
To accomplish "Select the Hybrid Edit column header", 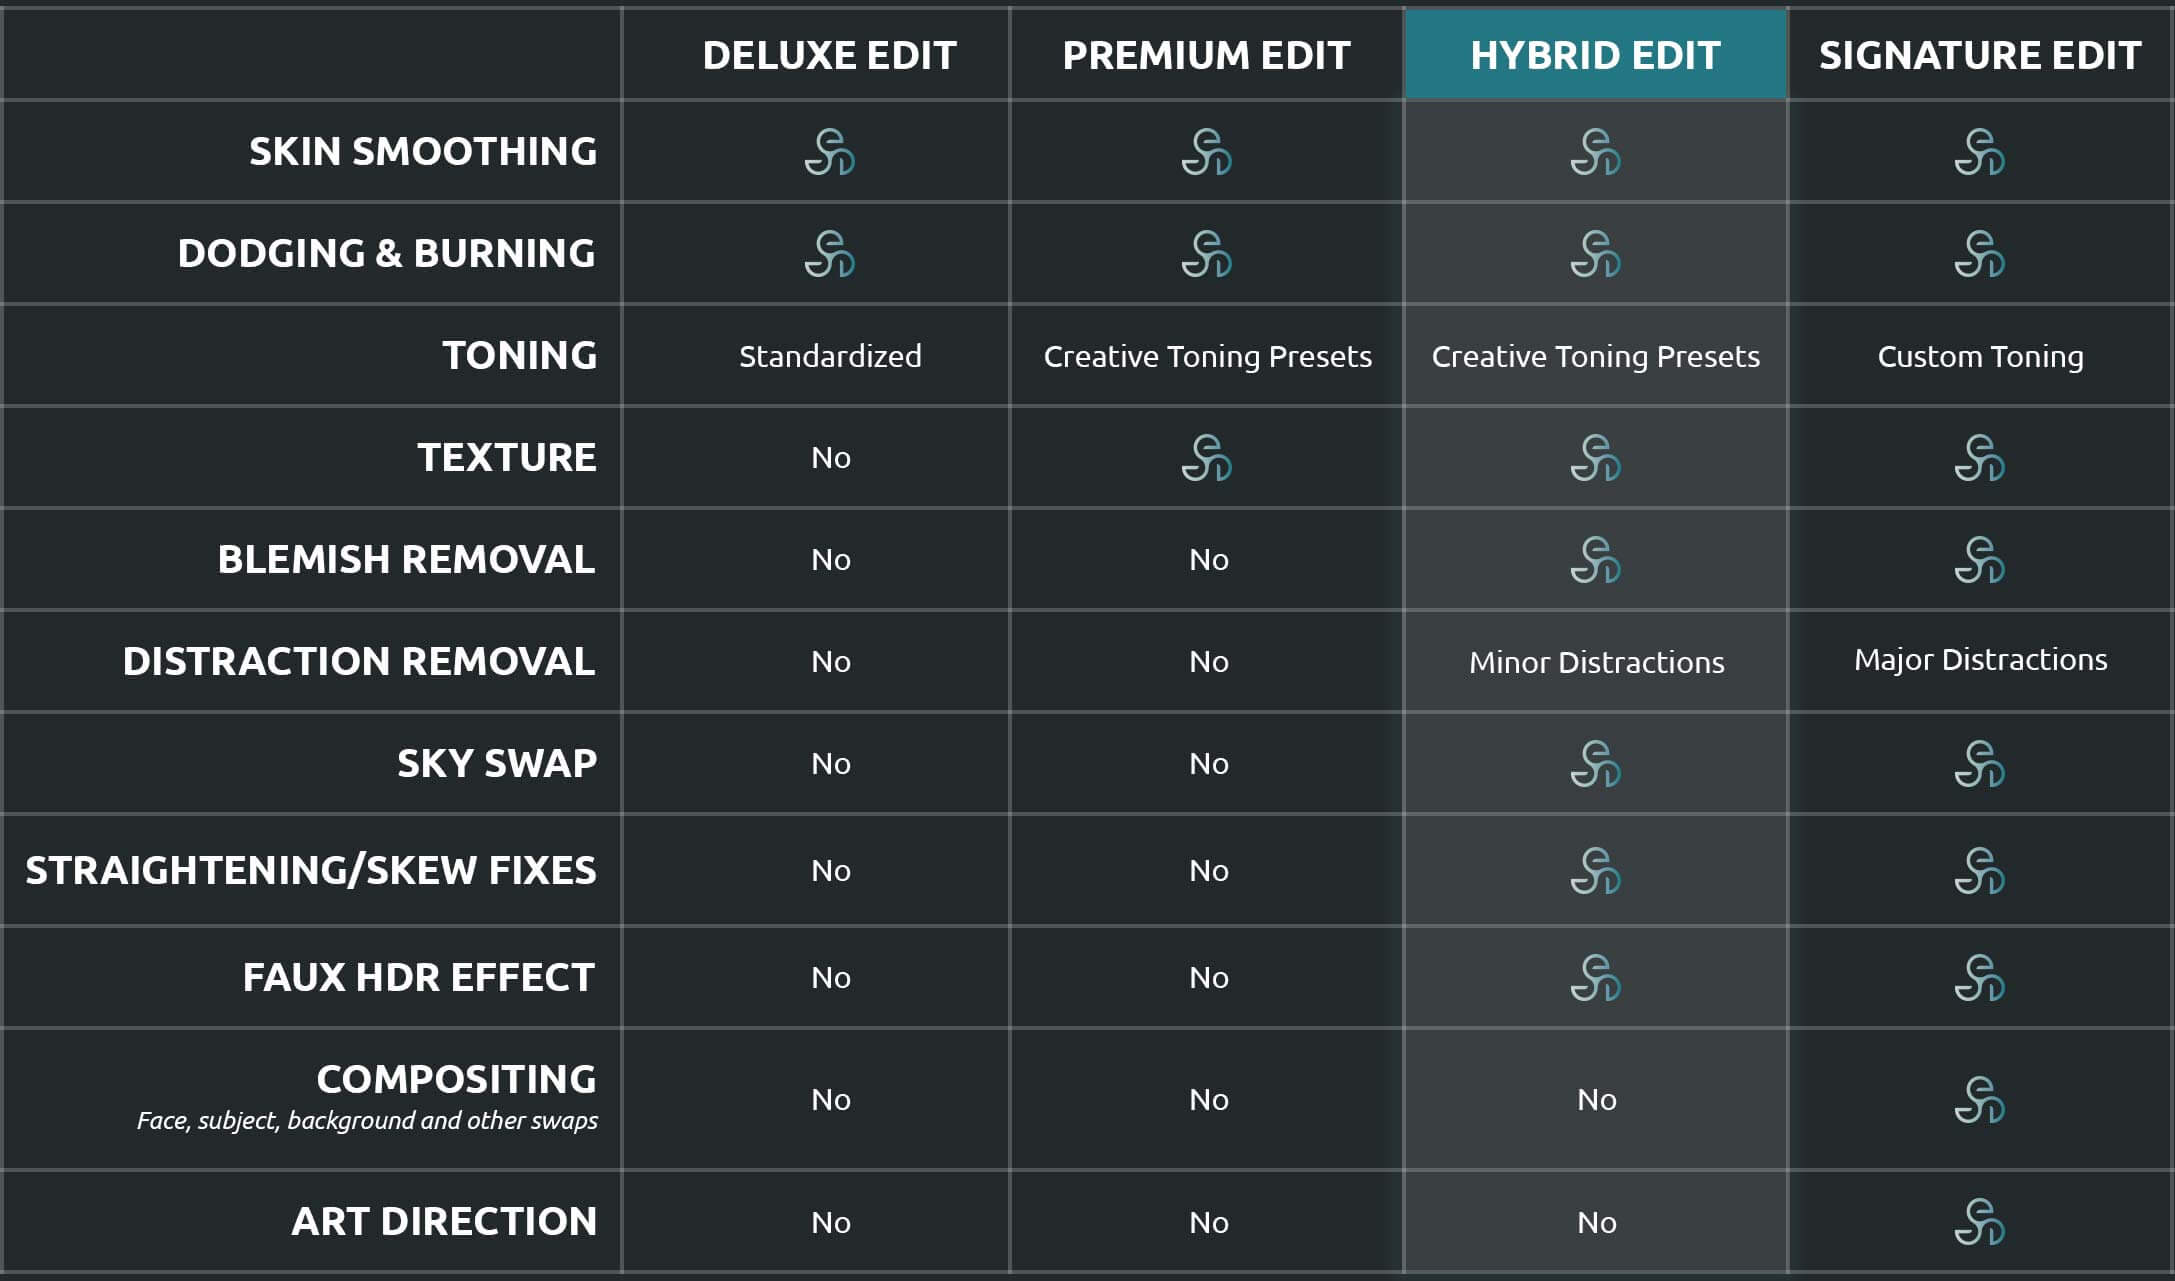I will [x=1595, y=55].
